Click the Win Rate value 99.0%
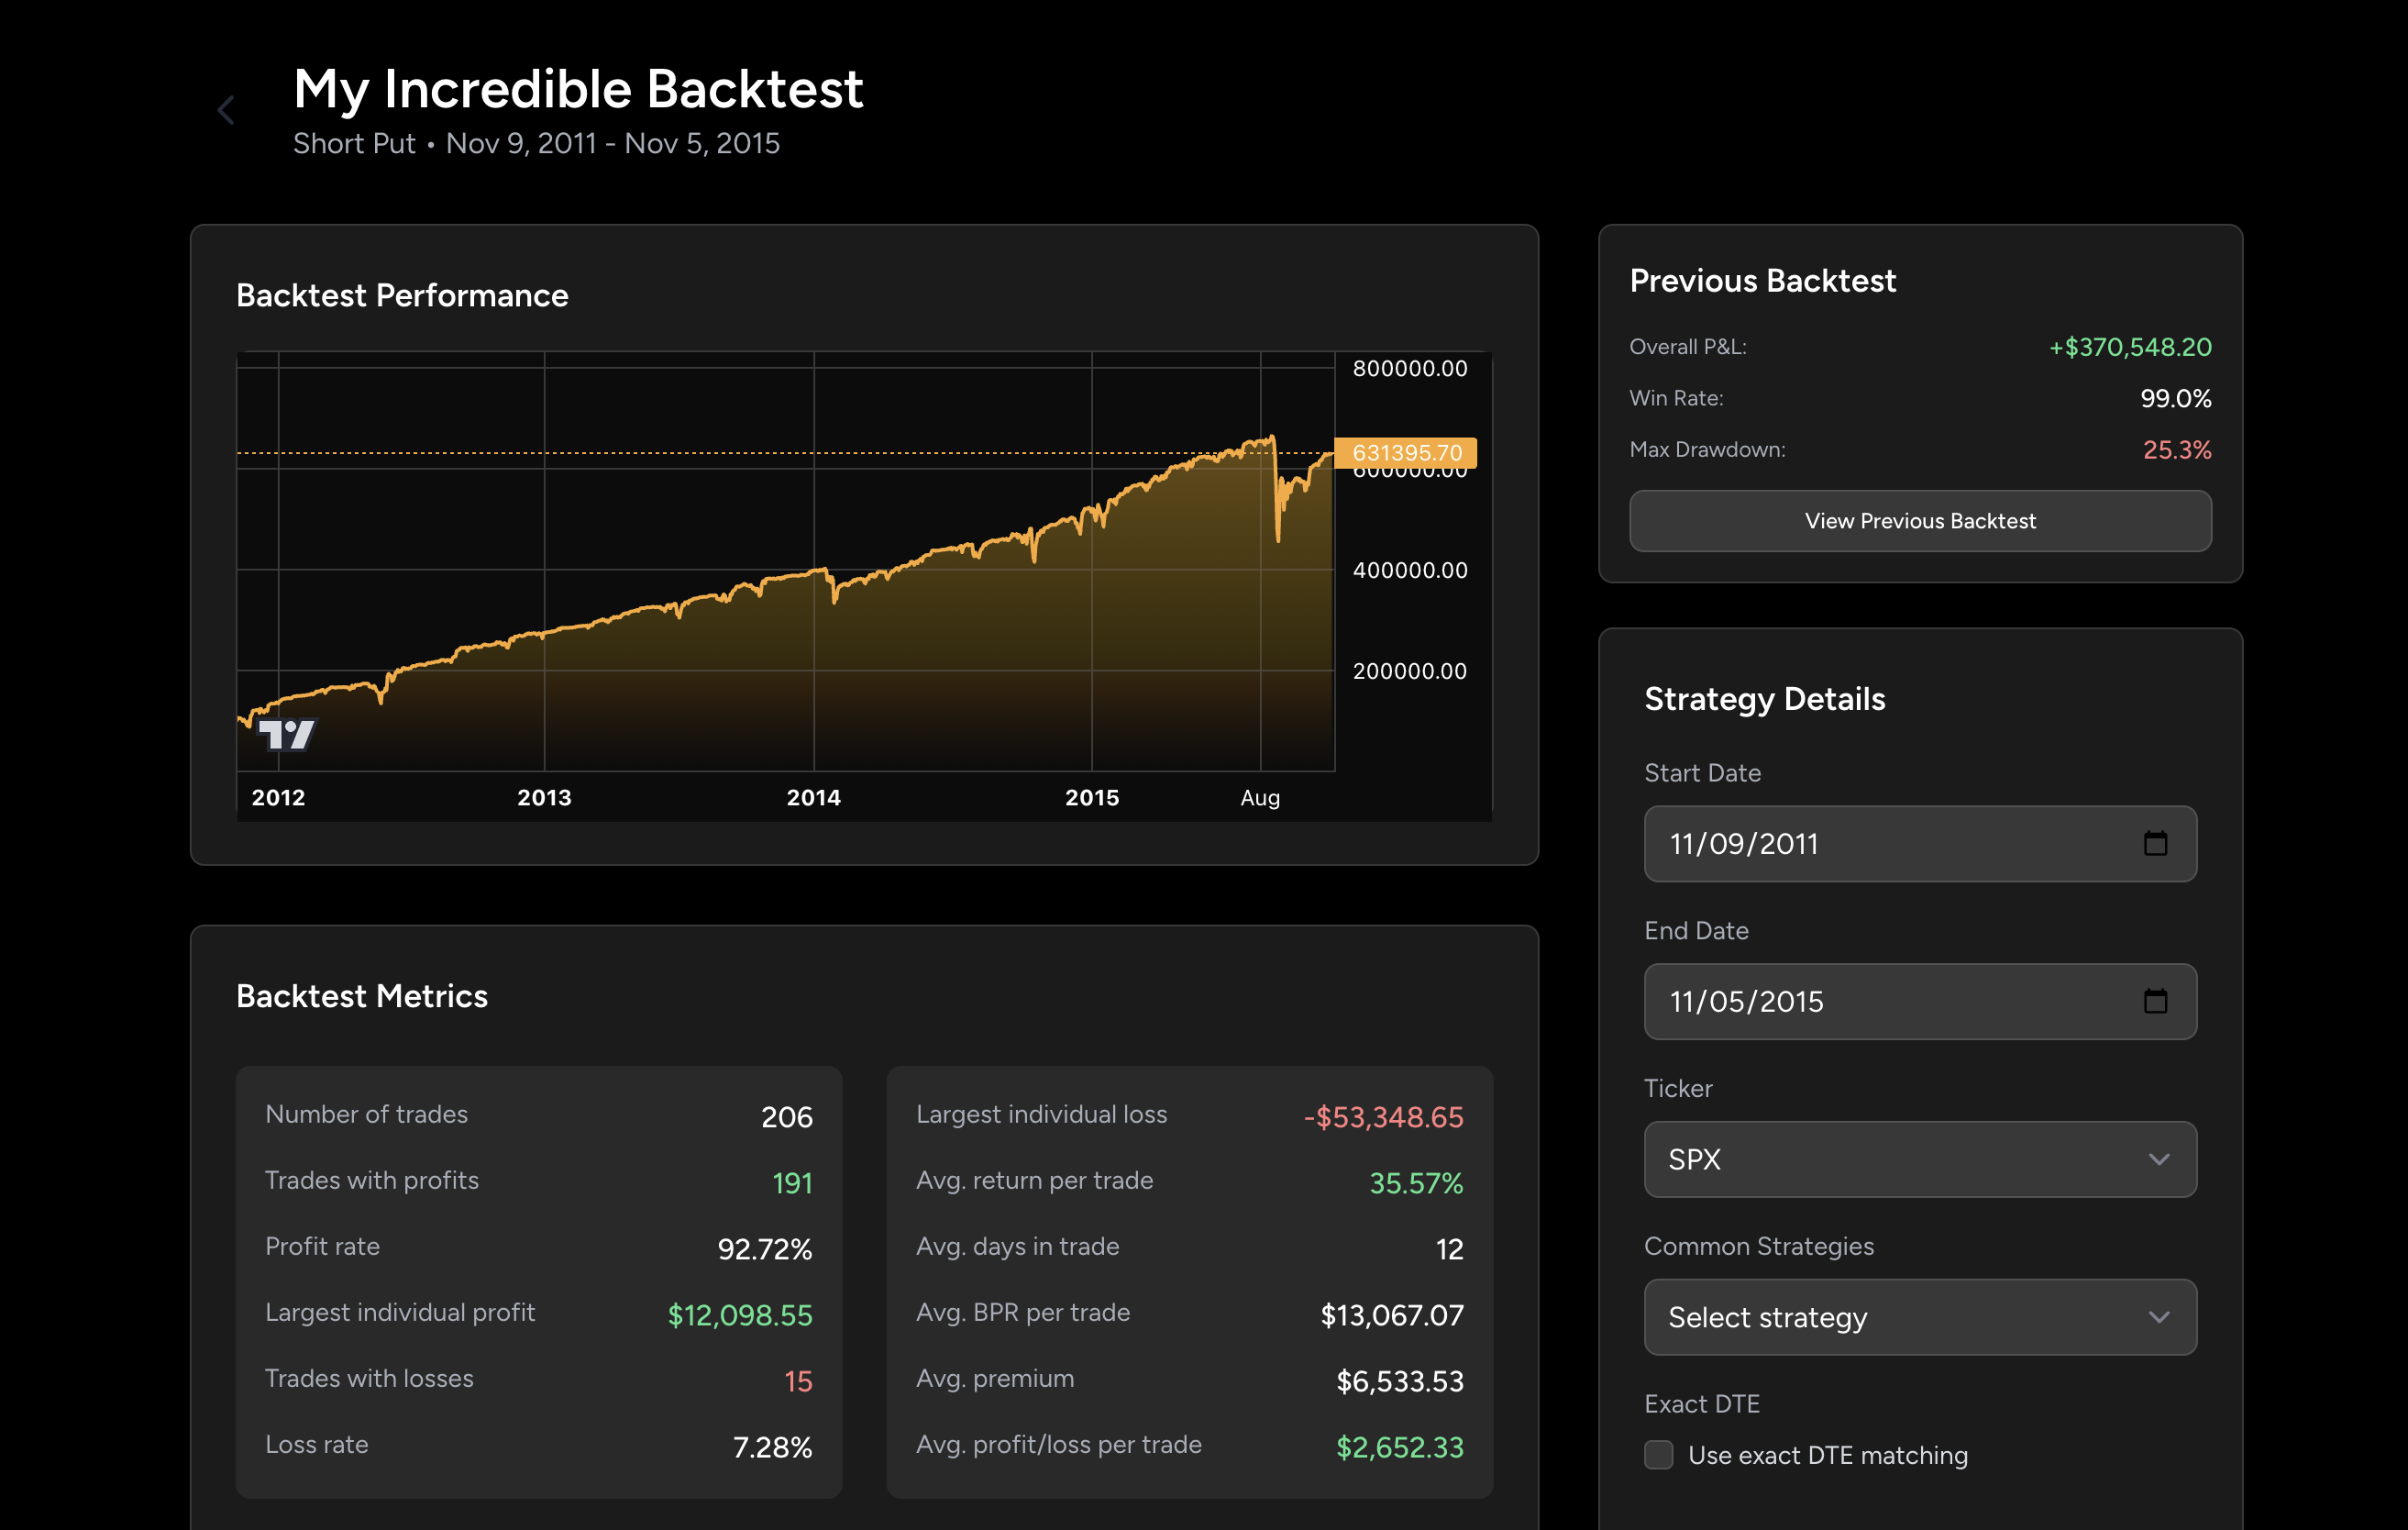Screen dimensions: 2408x1530 point(2175,398)
